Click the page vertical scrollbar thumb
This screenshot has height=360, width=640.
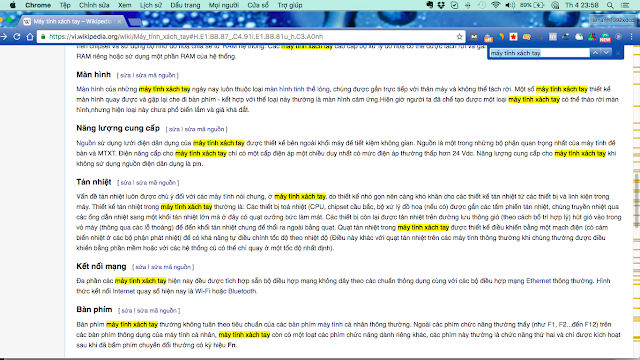636,200
